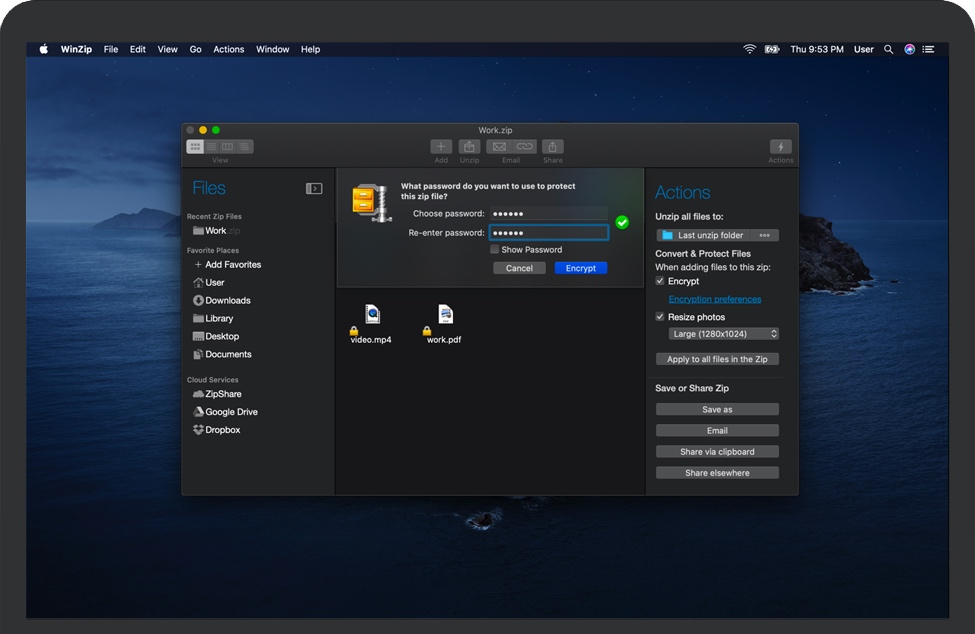The height and width of the screenshot is (634, 975).
Task: Switch to the fourth view mode icon
Action: [244, 147]
